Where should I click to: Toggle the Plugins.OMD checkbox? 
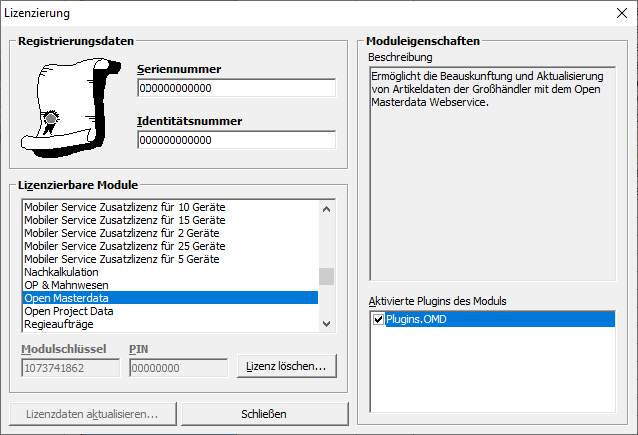coord(378,319)
